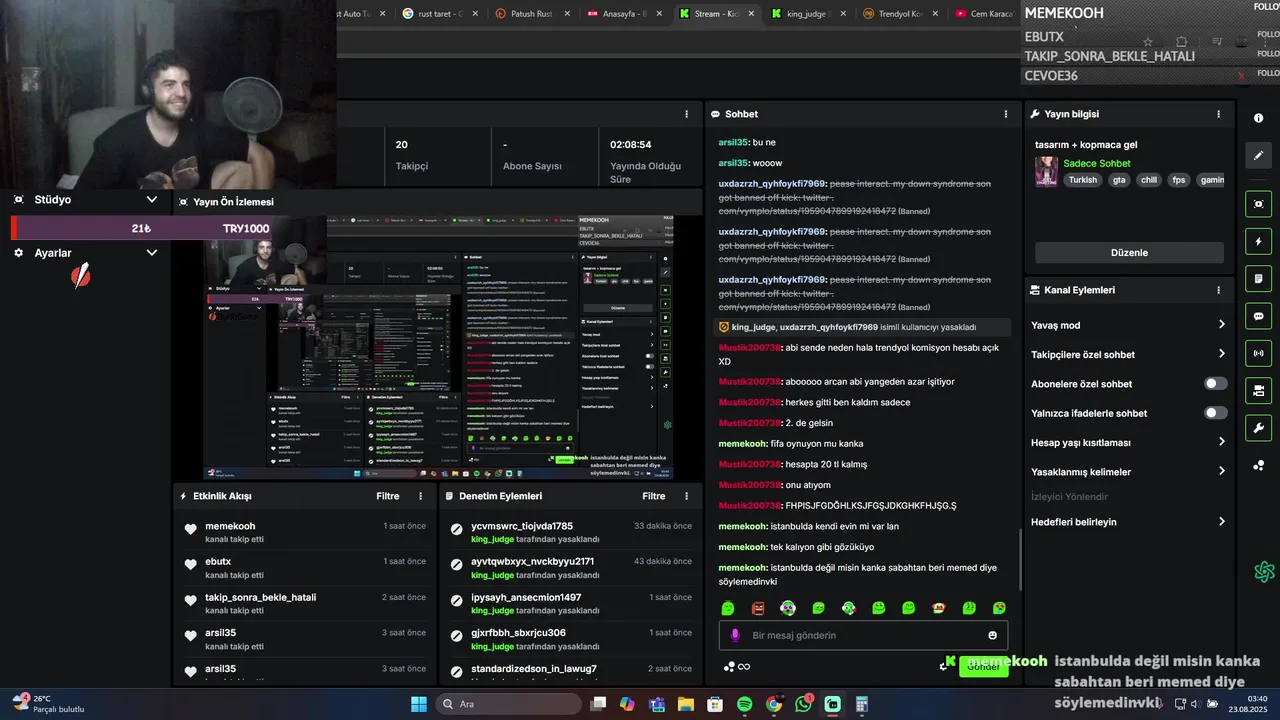This screenshot has height=720, width=1280.
Task: Click the gta tag chip
Action: click(1119, 180)
